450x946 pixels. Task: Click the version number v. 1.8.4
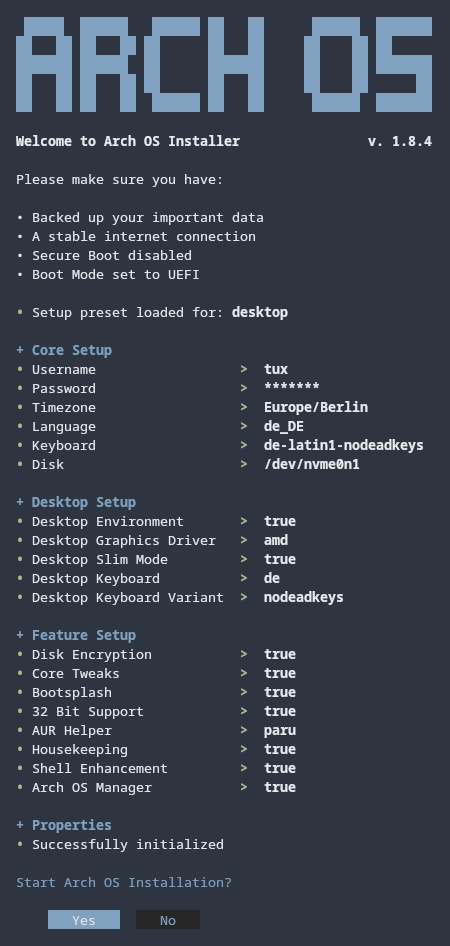400,141
